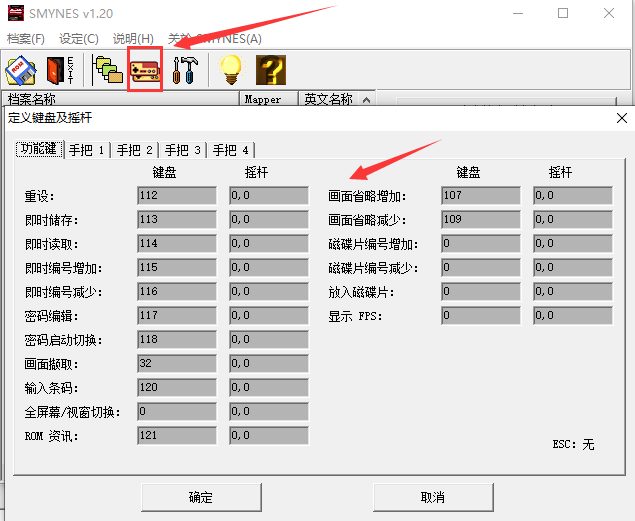Close the 定义键盘及摇杆 dialog
This screenshot has height=521, width=635.
pos(620,118)
